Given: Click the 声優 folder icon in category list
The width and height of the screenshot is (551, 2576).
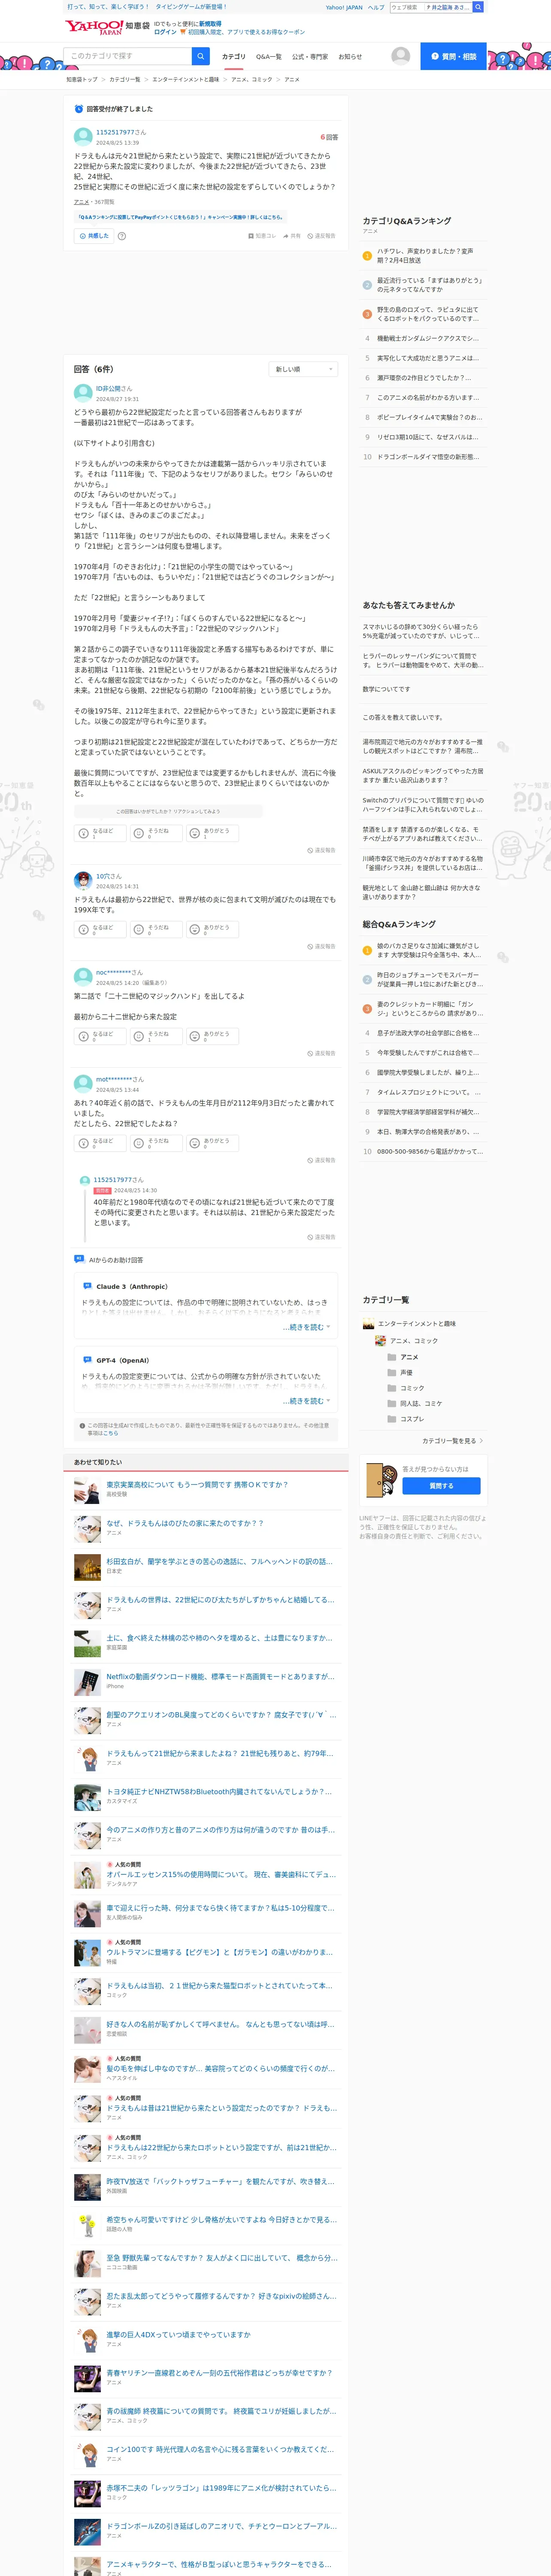Looking at the screenshot, I should coord(391,1372).
